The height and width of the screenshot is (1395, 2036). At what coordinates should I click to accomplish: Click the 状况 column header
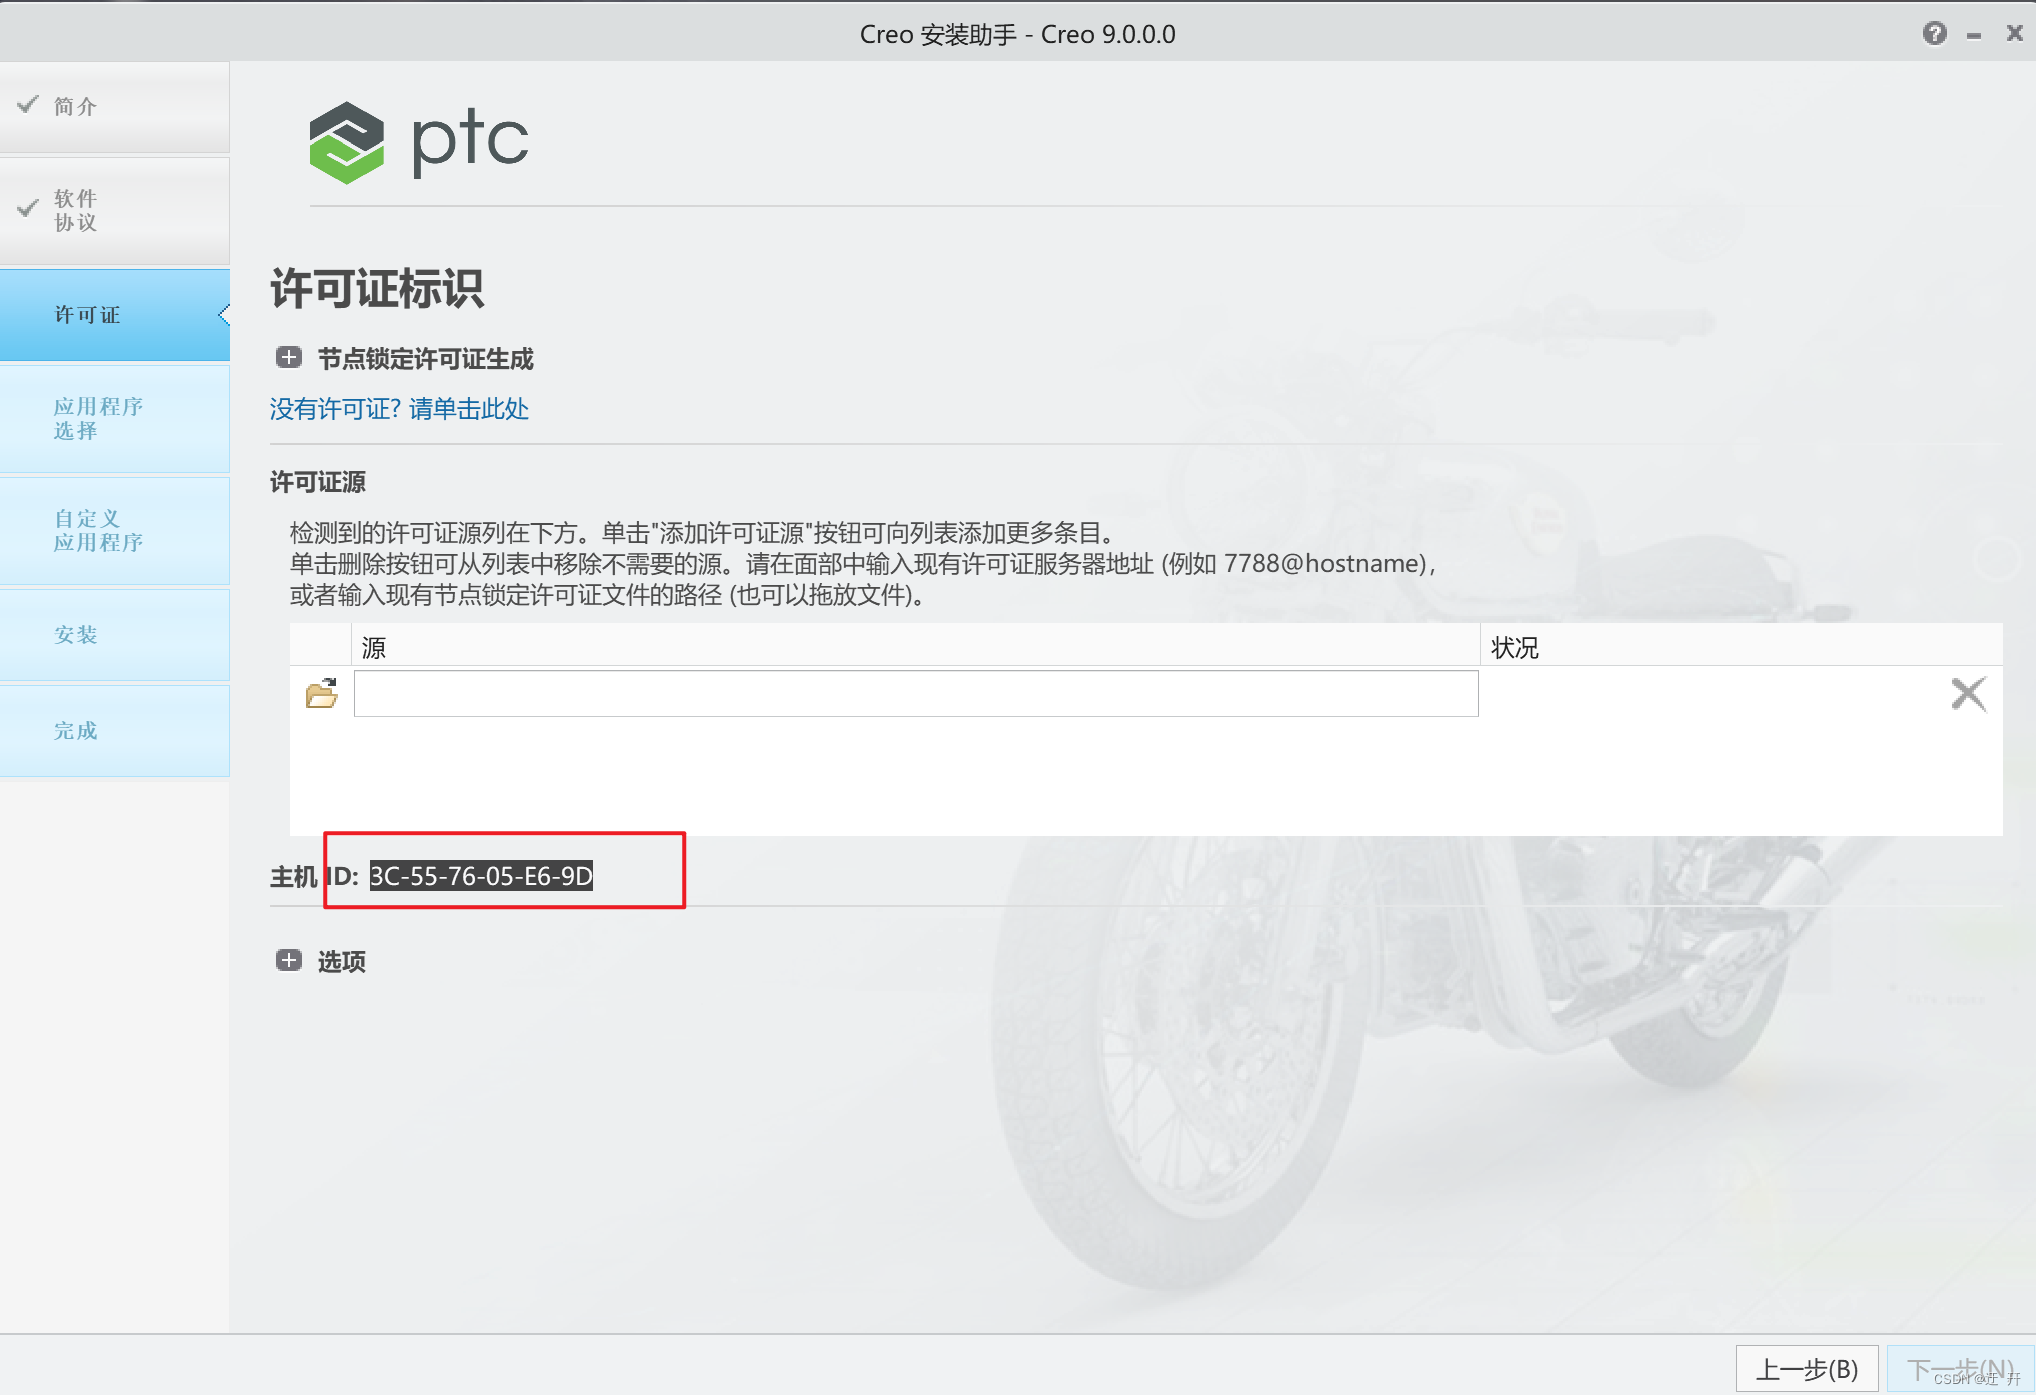click(1741, 647)
